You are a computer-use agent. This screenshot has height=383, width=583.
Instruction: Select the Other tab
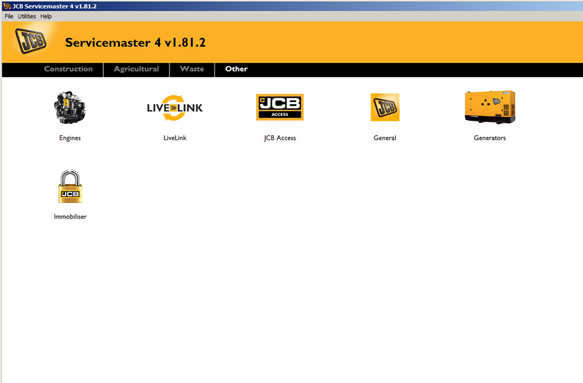click(236, 69)
